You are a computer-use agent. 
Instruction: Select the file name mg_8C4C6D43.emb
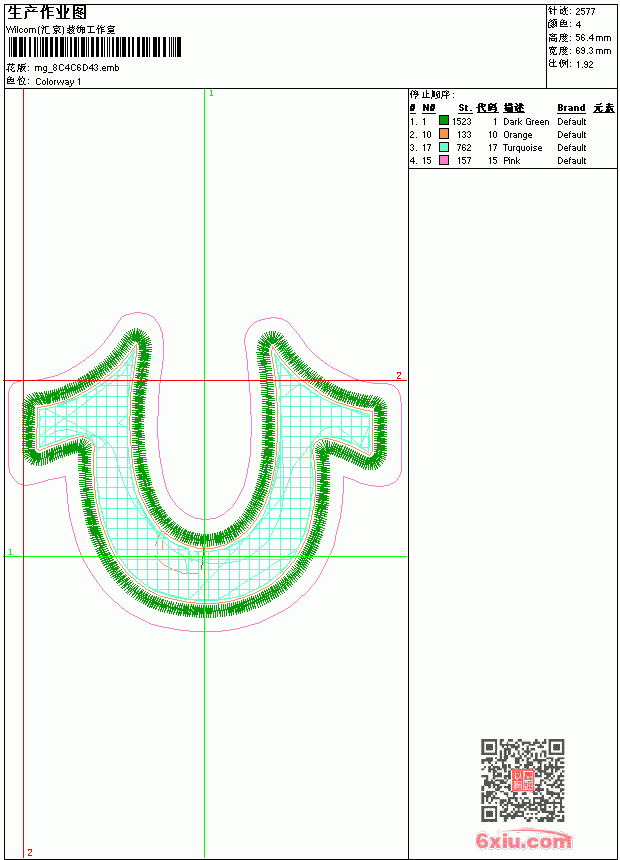(77, 68)
